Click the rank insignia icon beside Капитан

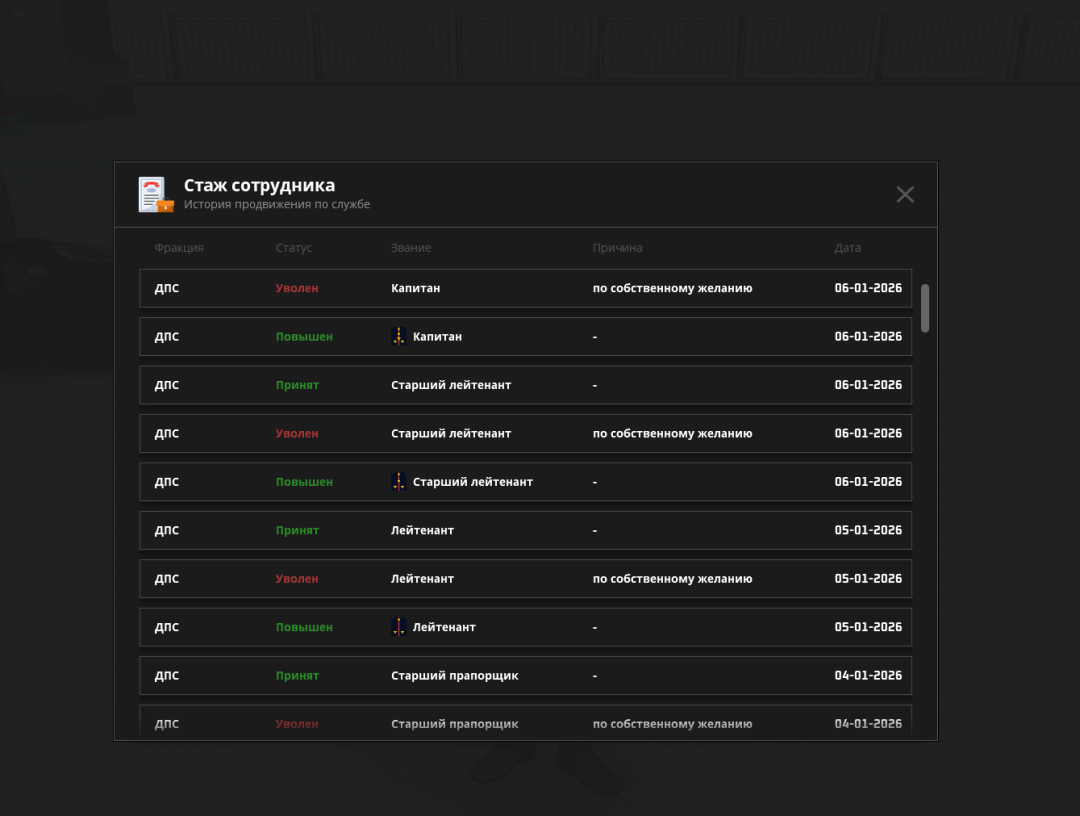click(398, 337)
